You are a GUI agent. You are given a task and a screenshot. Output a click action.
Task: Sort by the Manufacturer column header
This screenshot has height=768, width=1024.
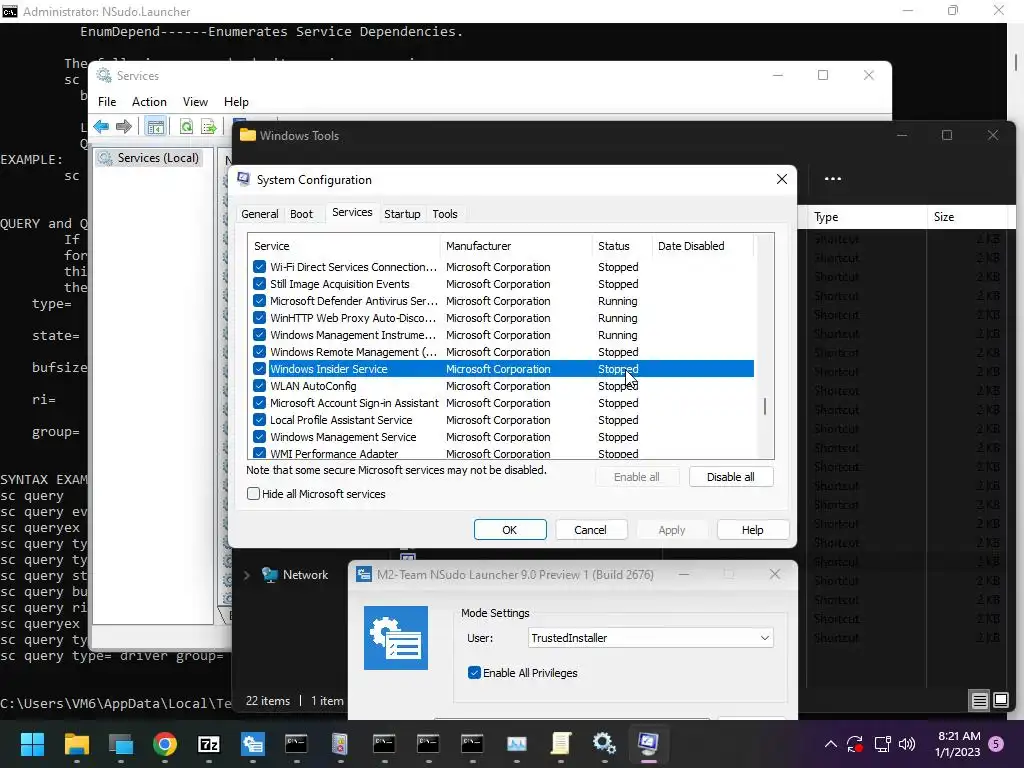516,246
